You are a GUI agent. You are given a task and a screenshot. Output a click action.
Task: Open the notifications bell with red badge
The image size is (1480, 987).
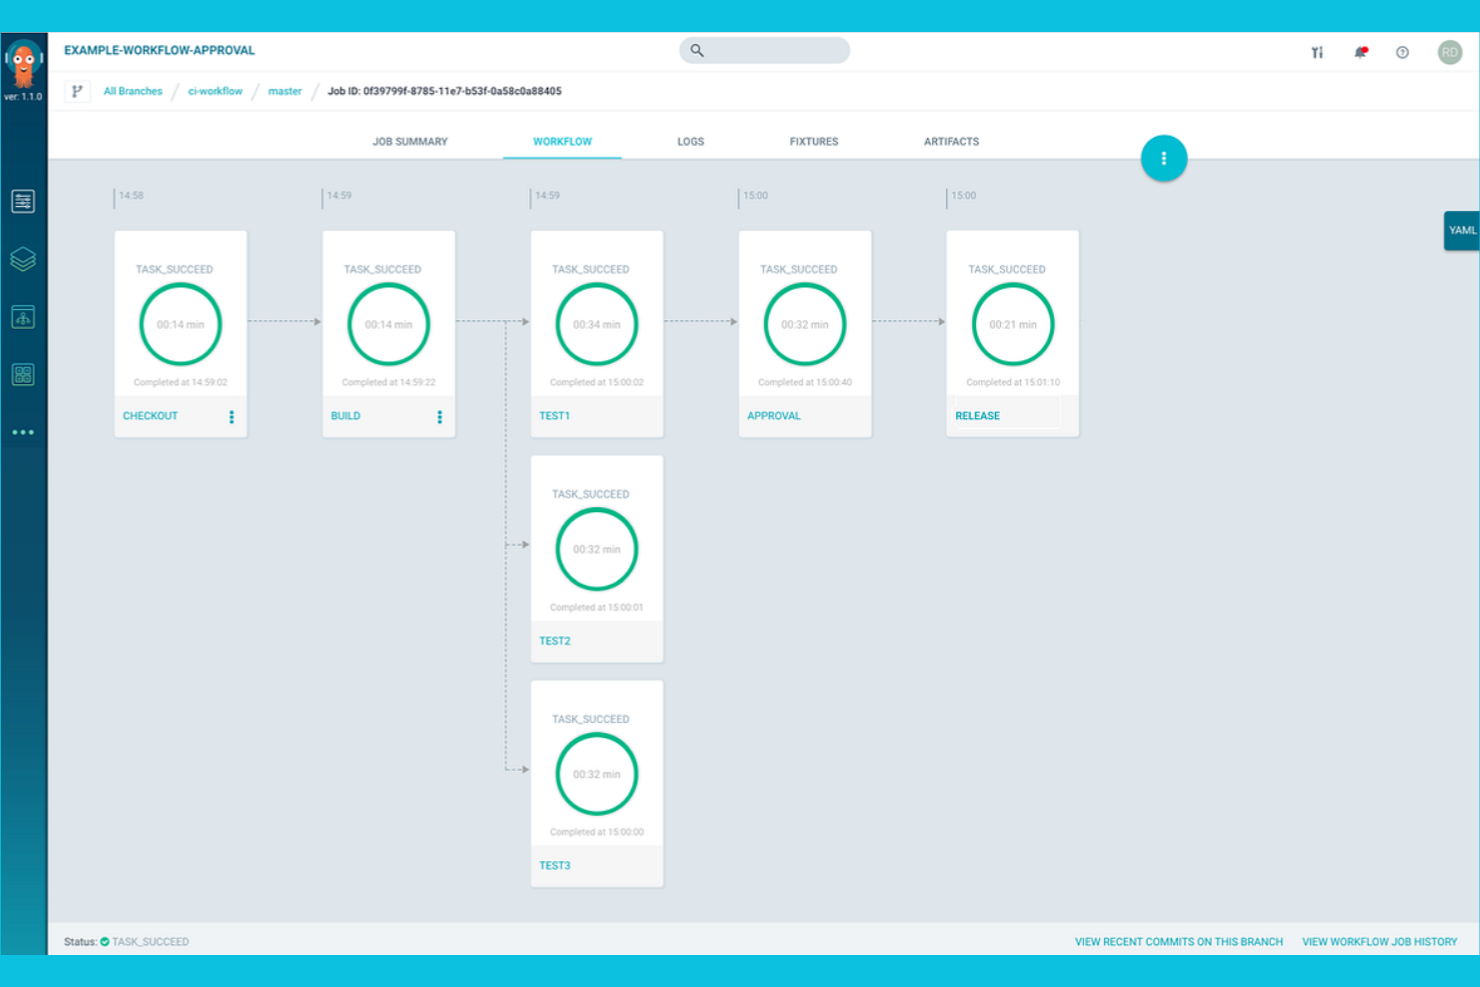click(1360, 50)
